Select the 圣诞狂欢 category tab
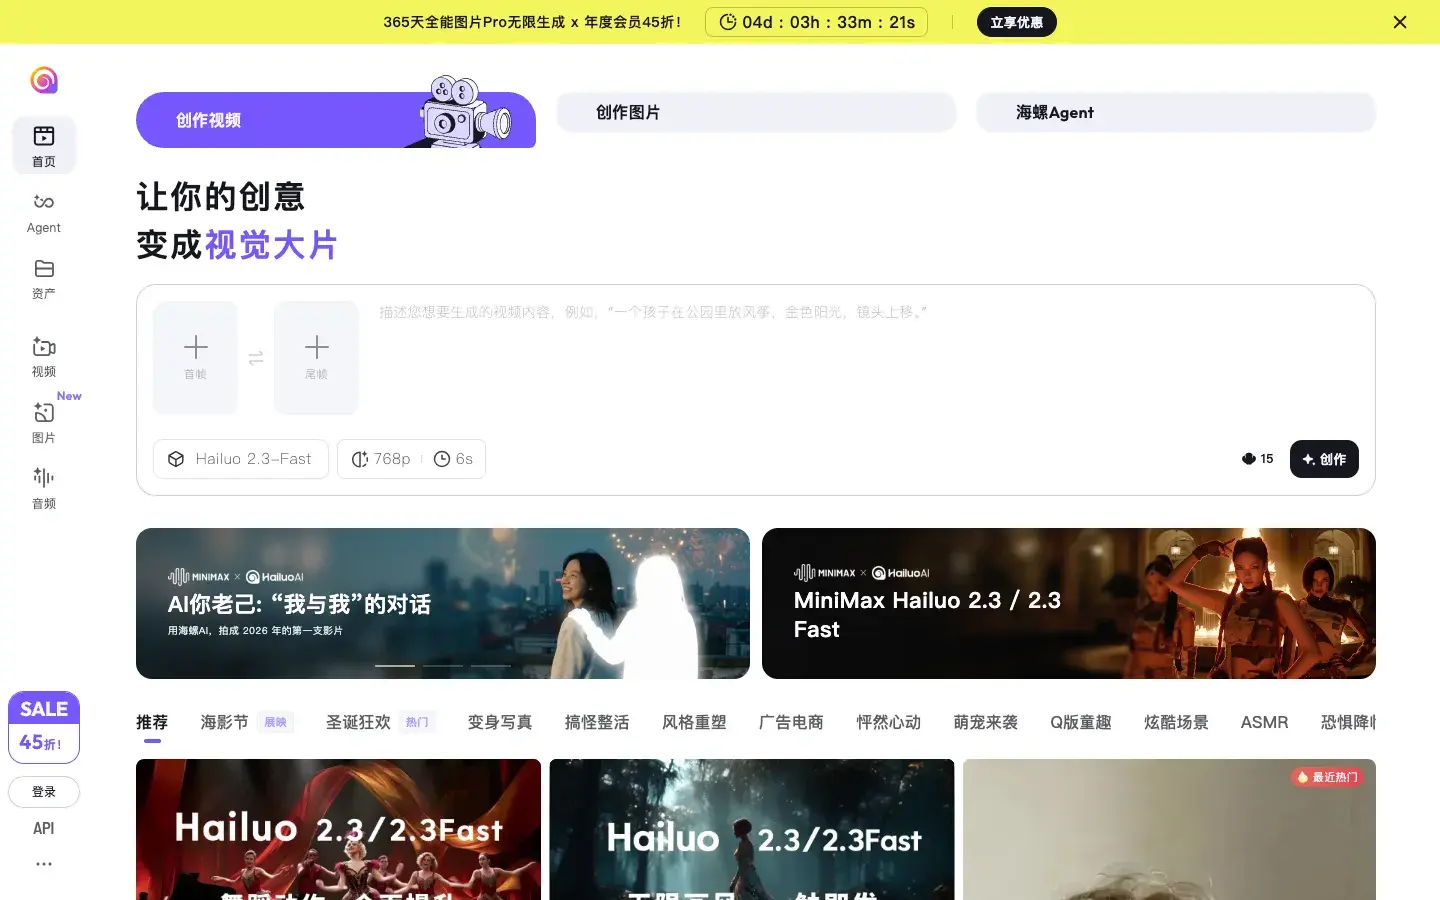The width and height of the screenshot is (1440, 900). click(x=358, y=722)
